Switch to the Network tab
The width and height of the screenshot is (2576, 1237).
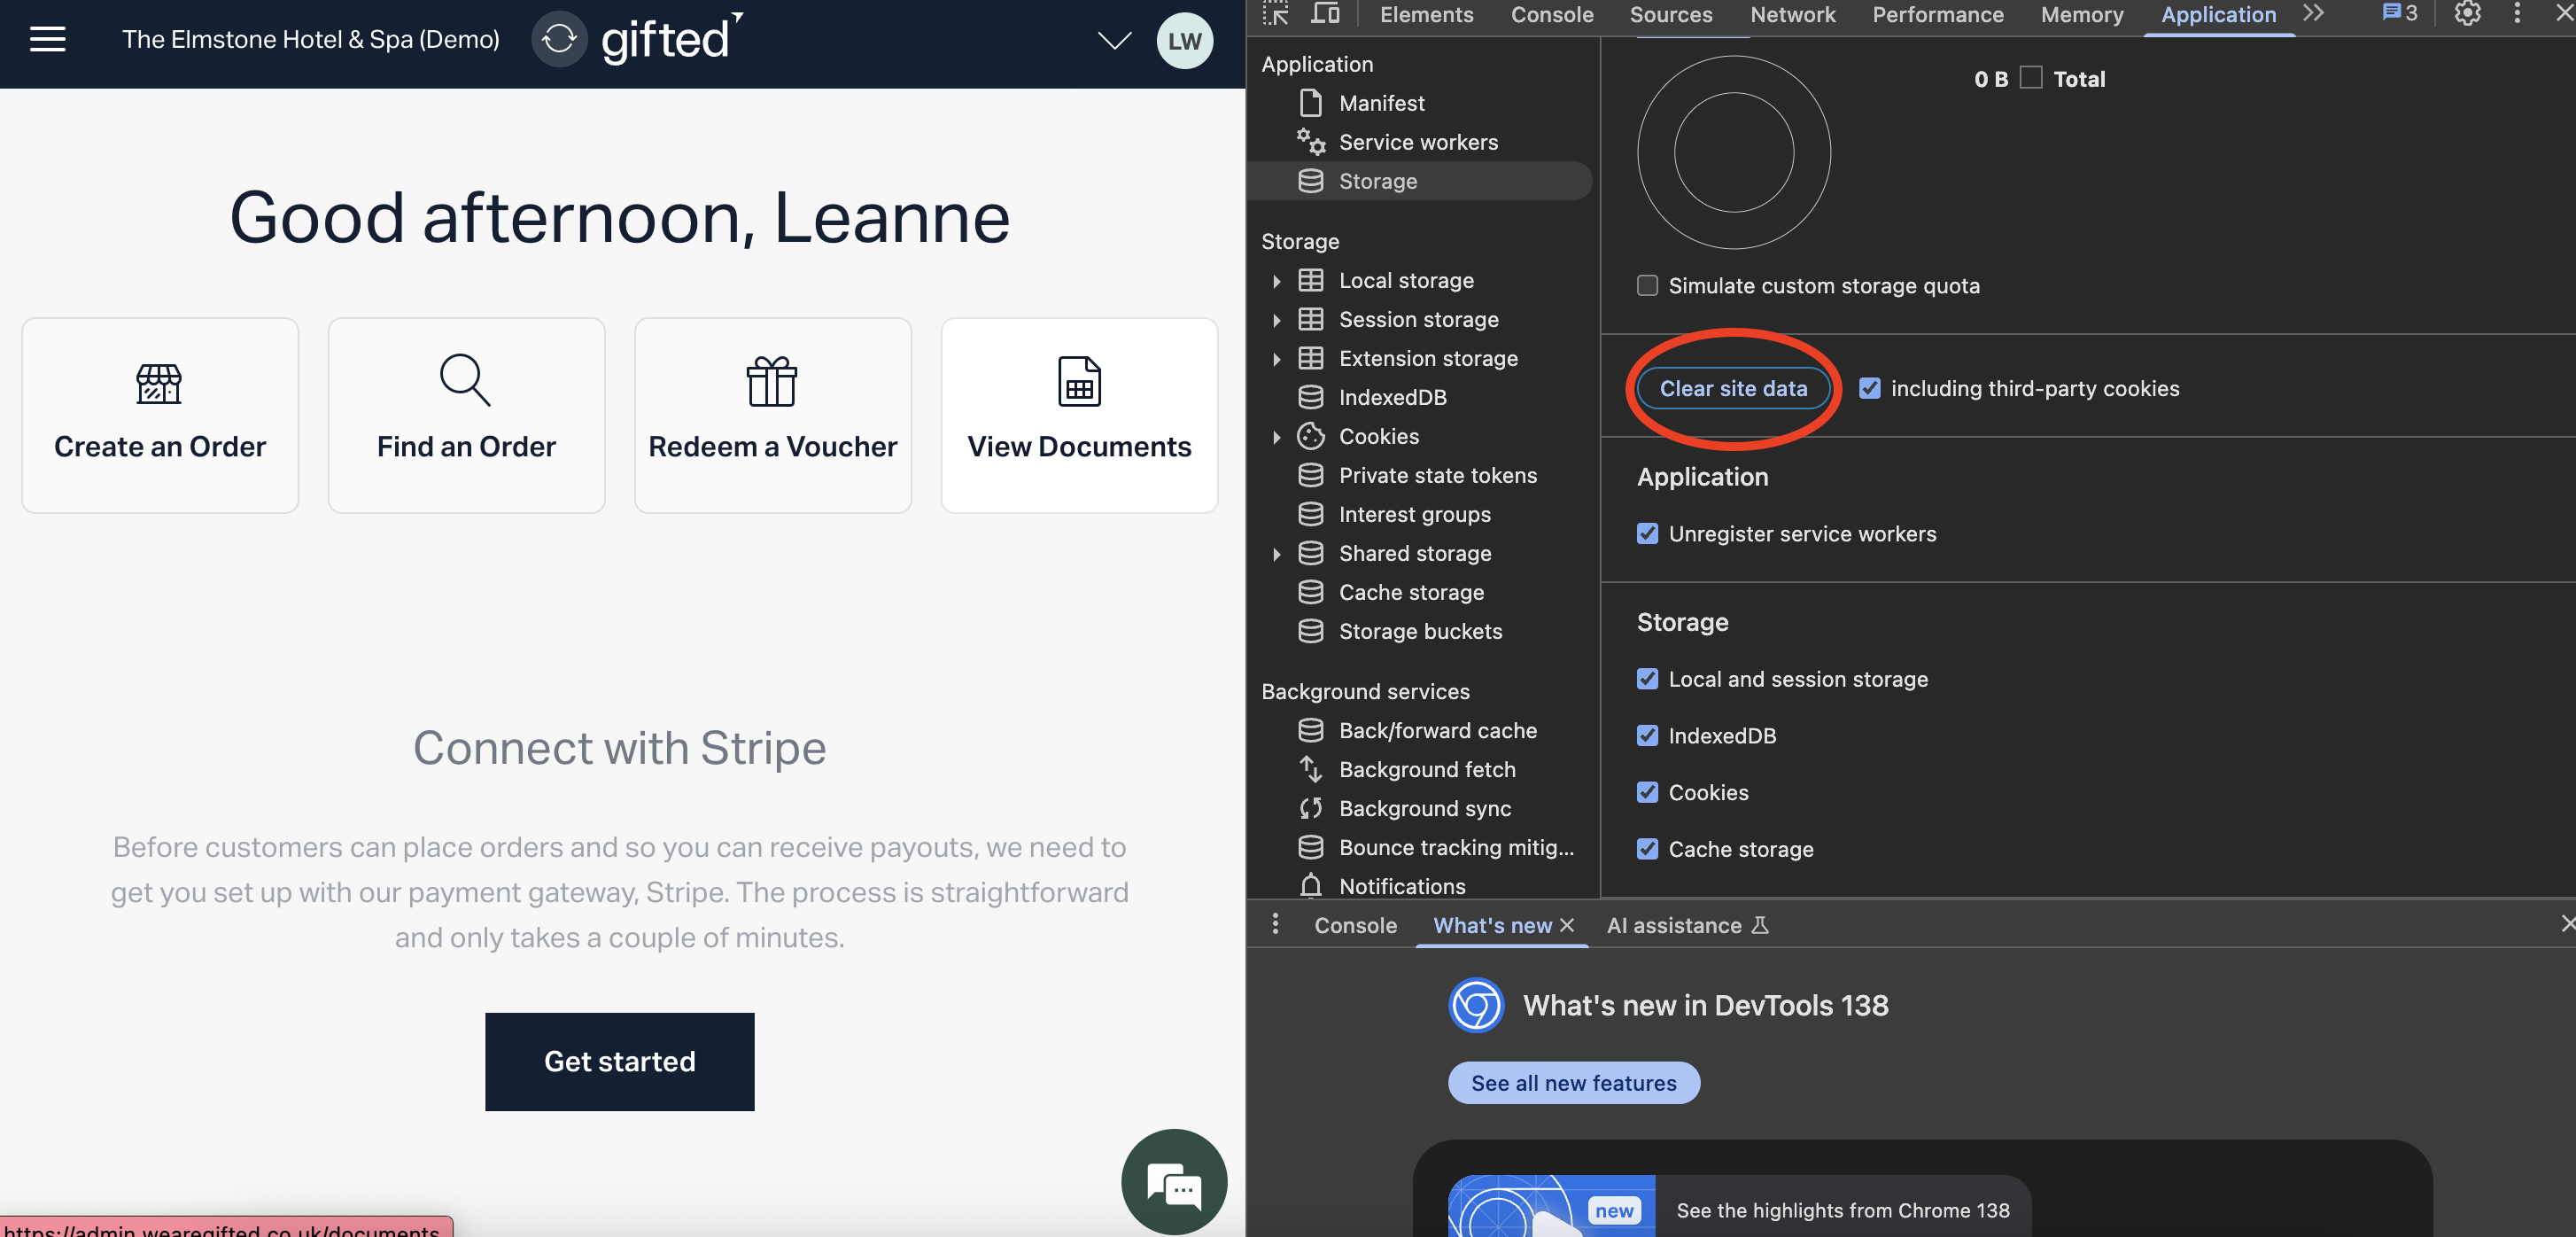point(1792,14)
